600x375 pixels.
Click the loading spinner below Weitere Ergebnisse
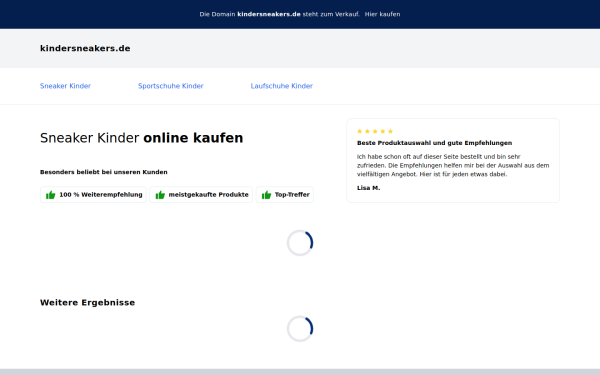300,329
